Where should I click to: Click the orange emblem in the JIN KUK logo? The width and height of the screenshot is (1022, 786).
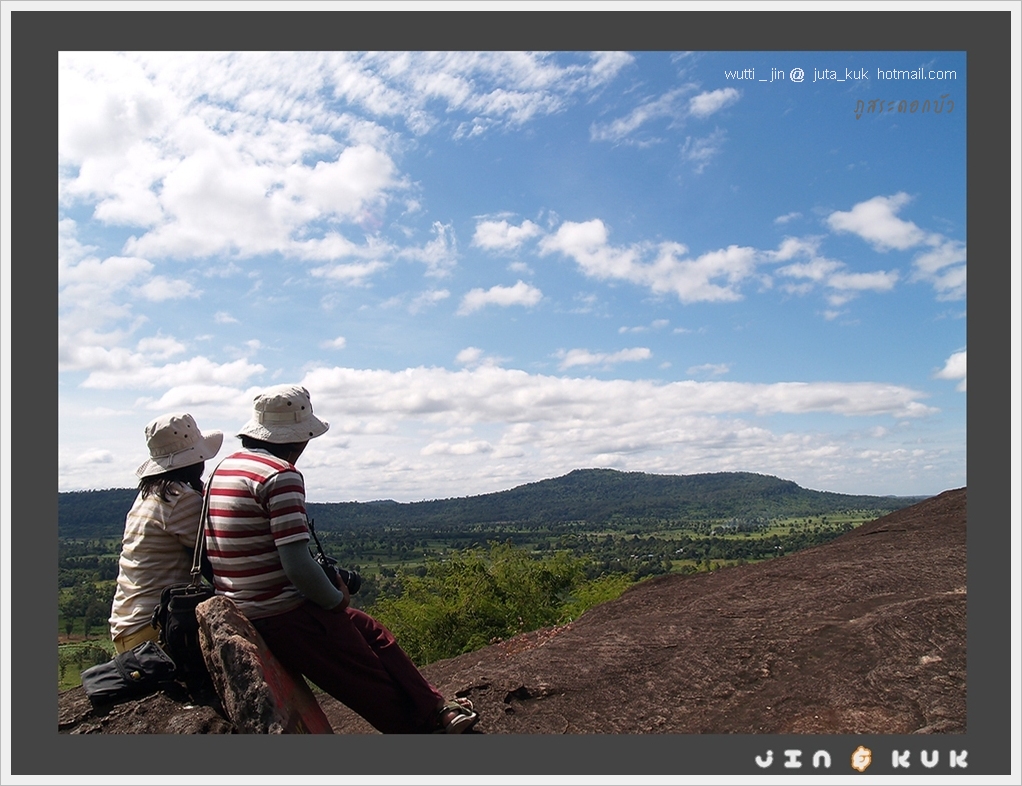(x=861, y=759)
